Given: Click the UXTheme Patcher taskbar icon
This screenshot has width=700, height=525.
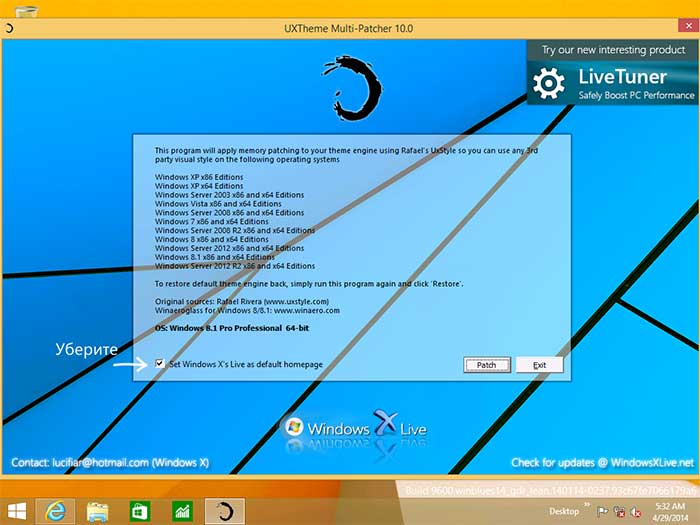Looking at the screenshot, I should click(225, 511).
